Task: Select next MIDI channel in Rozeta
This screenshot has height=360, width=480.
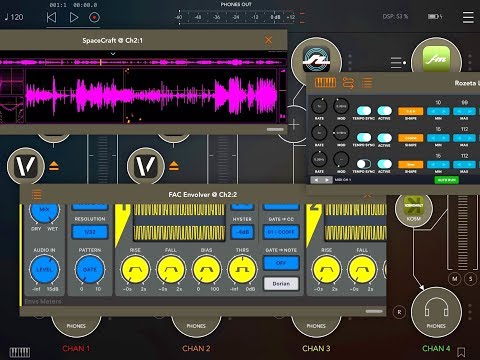Action: (x=327, y=180)
